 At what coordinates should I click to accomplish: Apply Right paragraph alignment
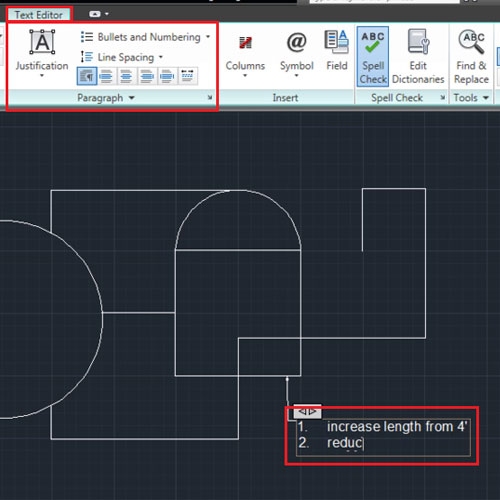click(147, 76)
